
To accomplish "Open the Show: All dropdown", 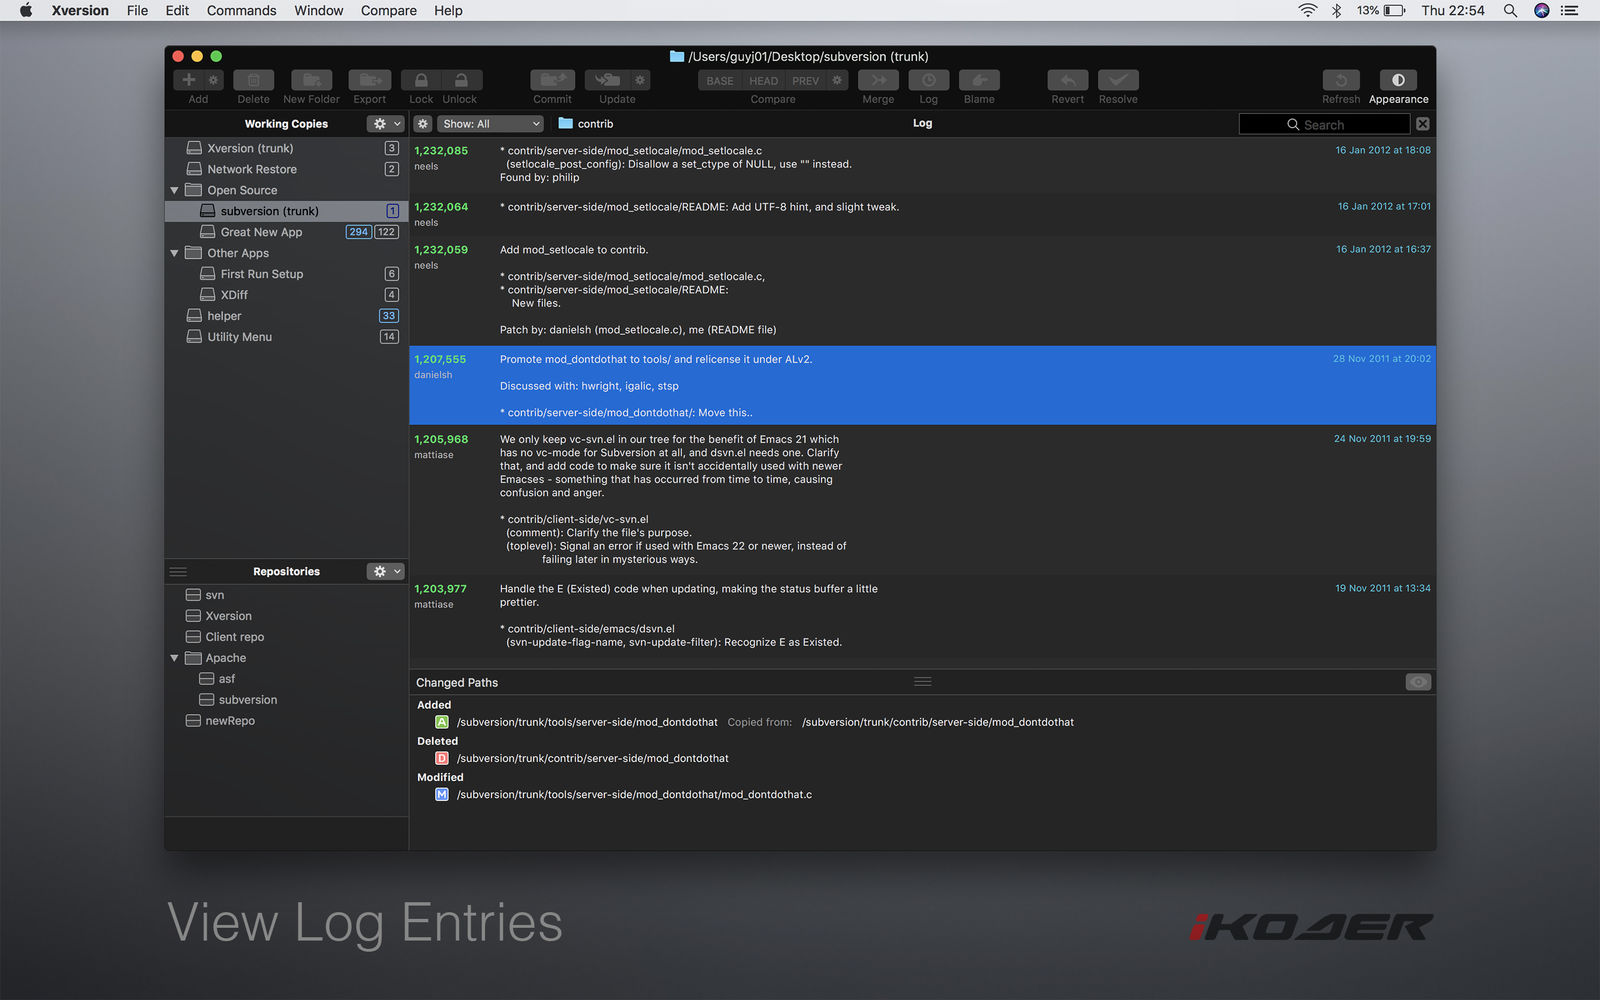I will [x=490, y=124].
